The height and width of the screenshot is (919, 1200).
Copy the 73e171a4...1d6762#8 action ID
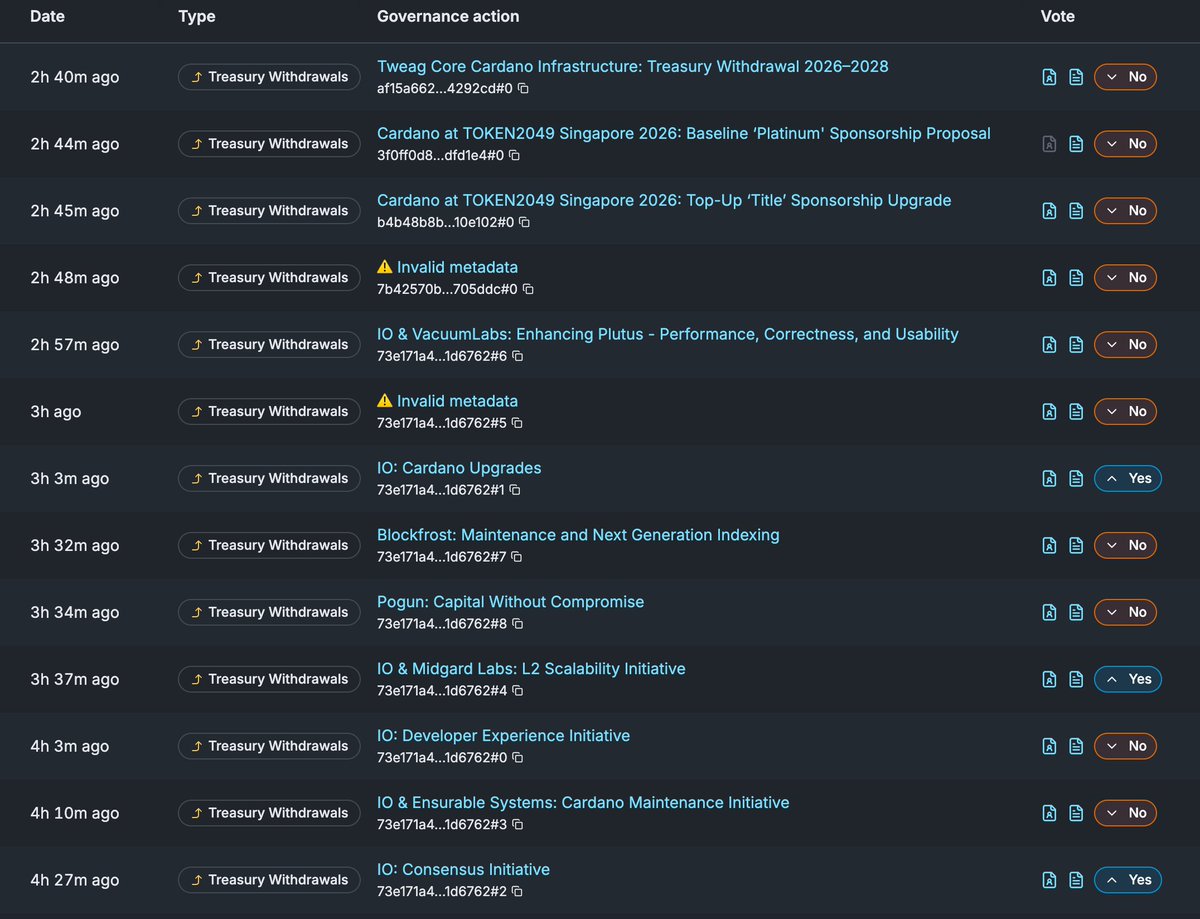pos(517,625)
